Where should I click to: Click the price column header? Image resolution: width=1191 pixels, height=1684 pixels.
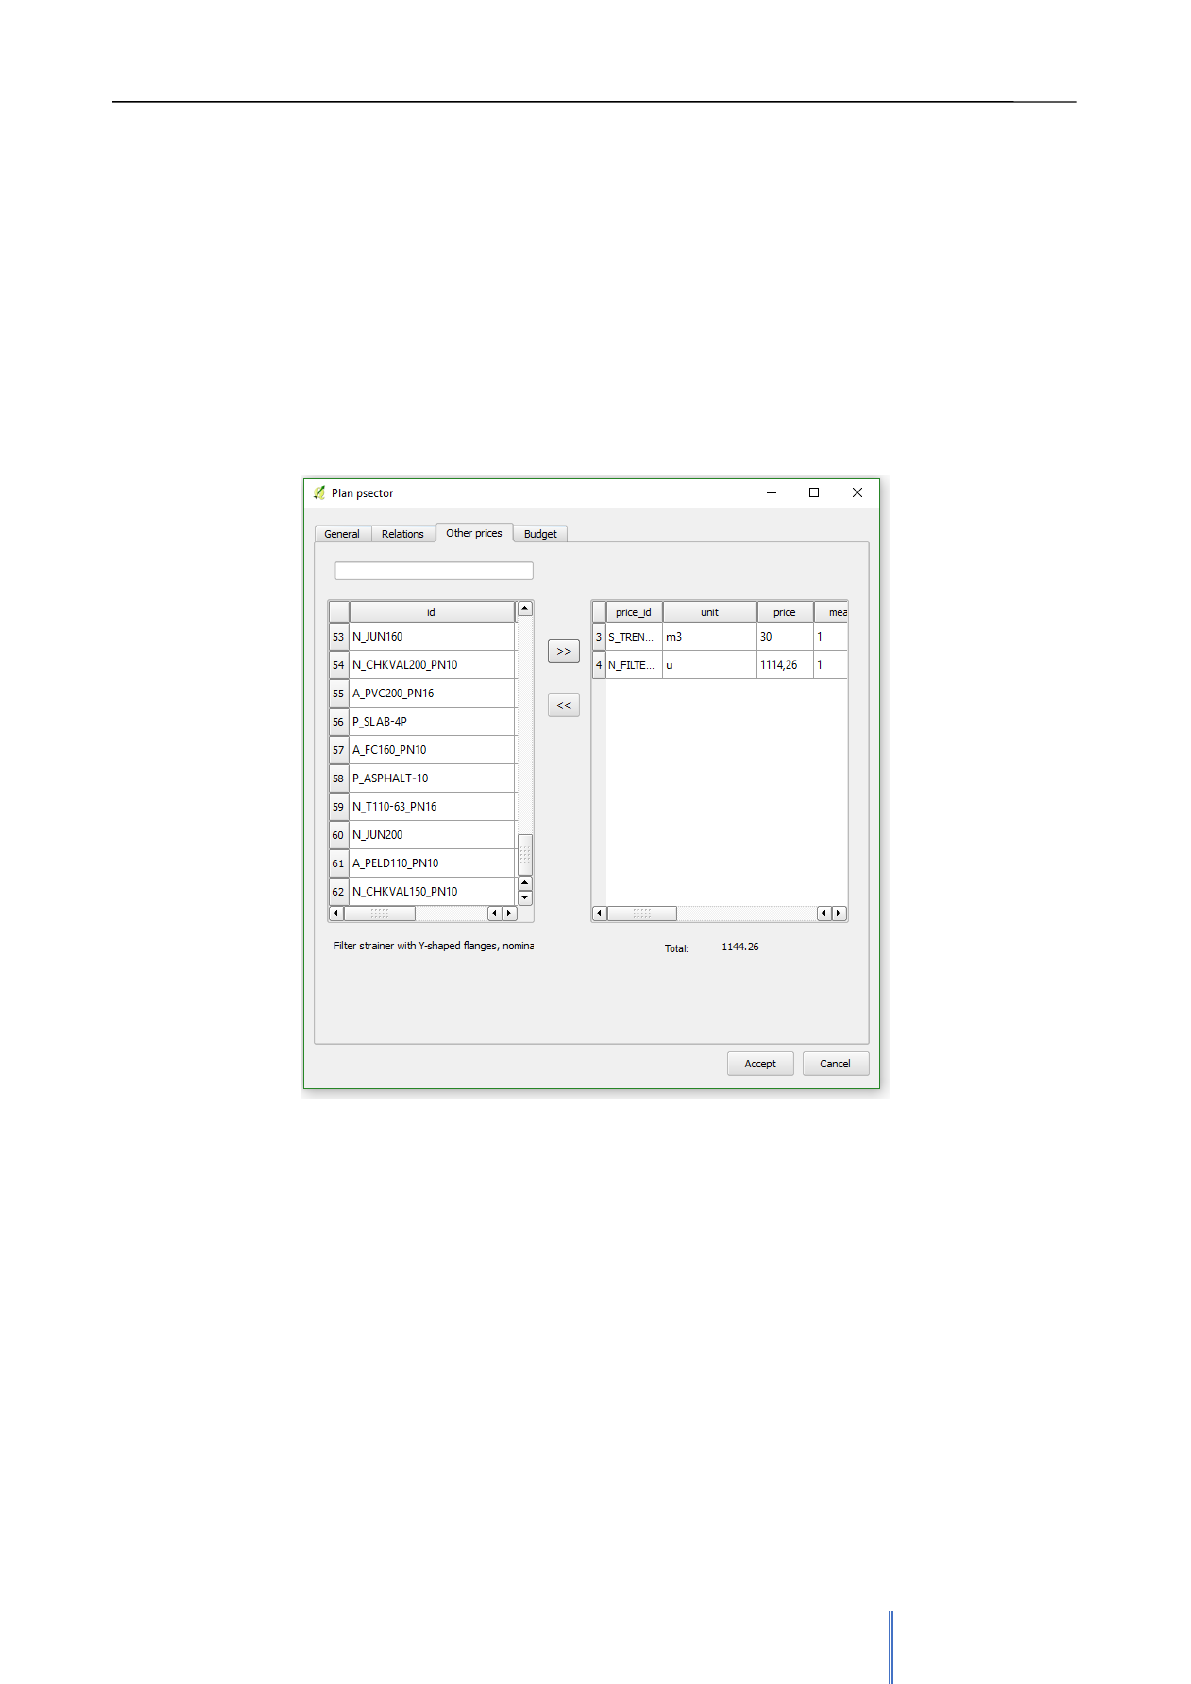[785, 612]
